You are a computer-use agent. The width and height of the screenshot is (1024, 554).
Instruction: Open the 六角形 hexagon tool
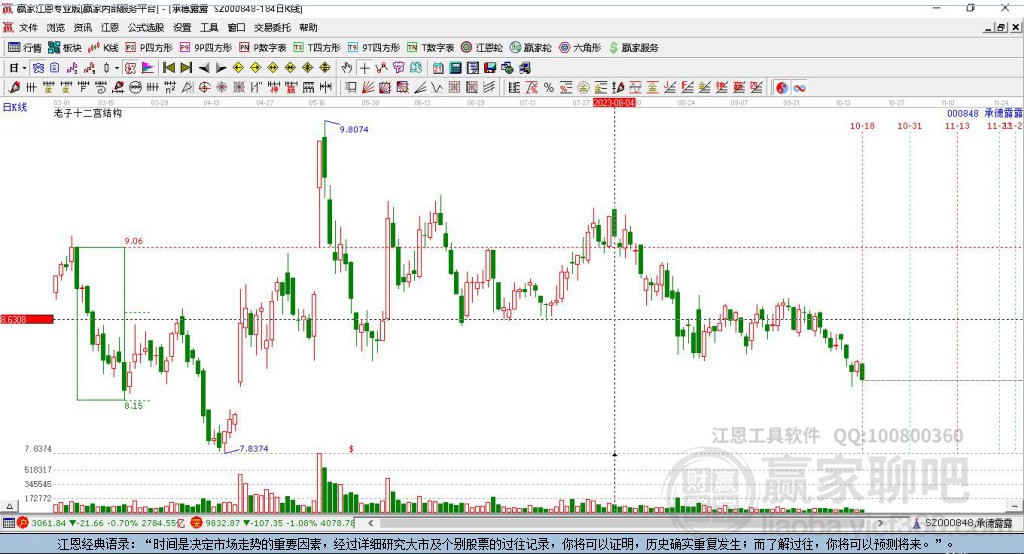[580, 48]
